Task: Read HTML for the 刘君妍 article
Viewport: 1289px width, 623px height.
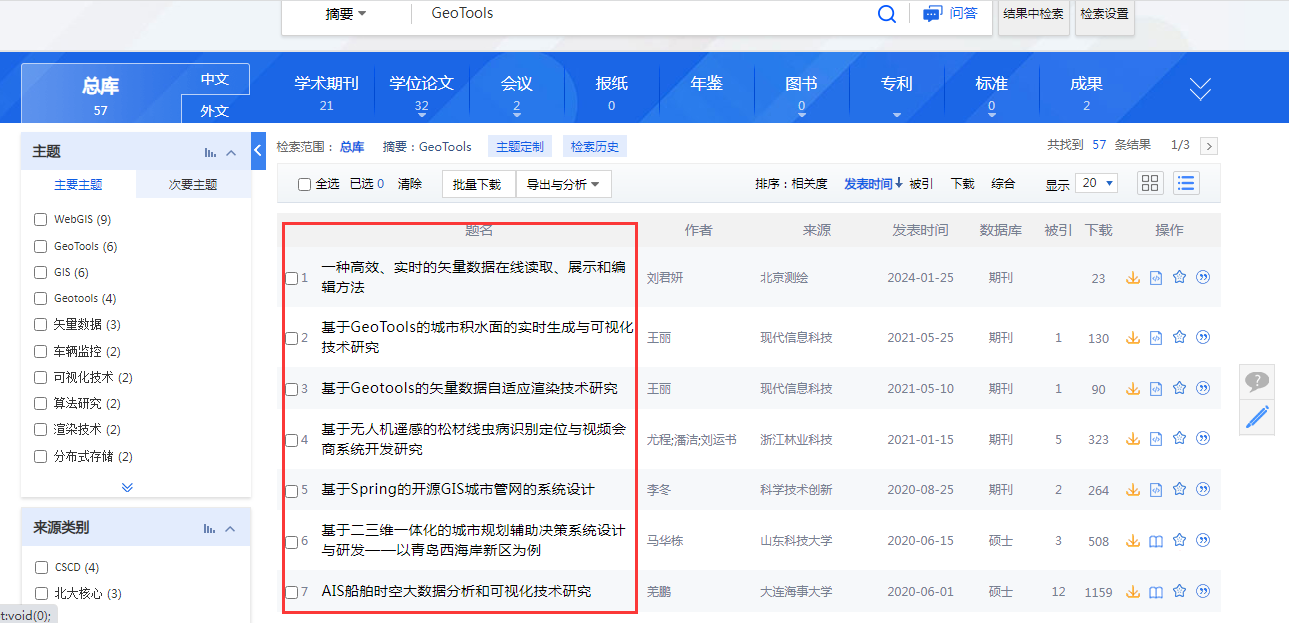Action: tap(1156, 278)
